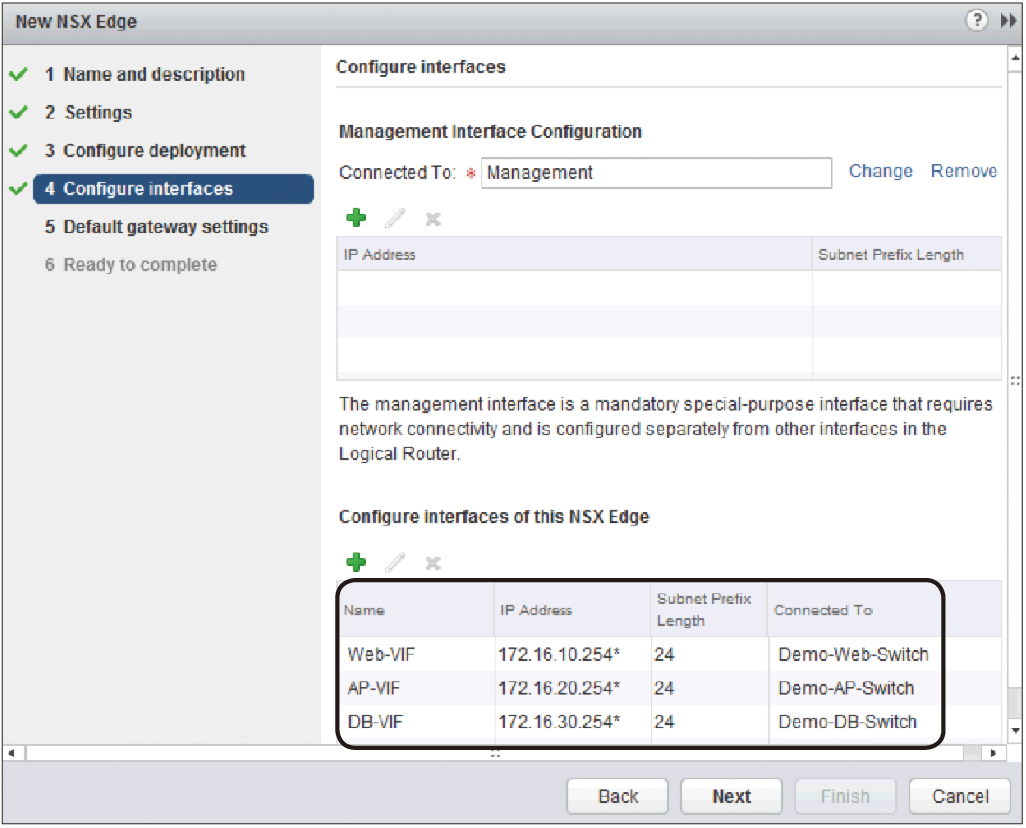This screenshot has height=828, width=1026.
Task: Click the checkmark beside Name and description
Action: pyautogui.click(x=18, y=74)
